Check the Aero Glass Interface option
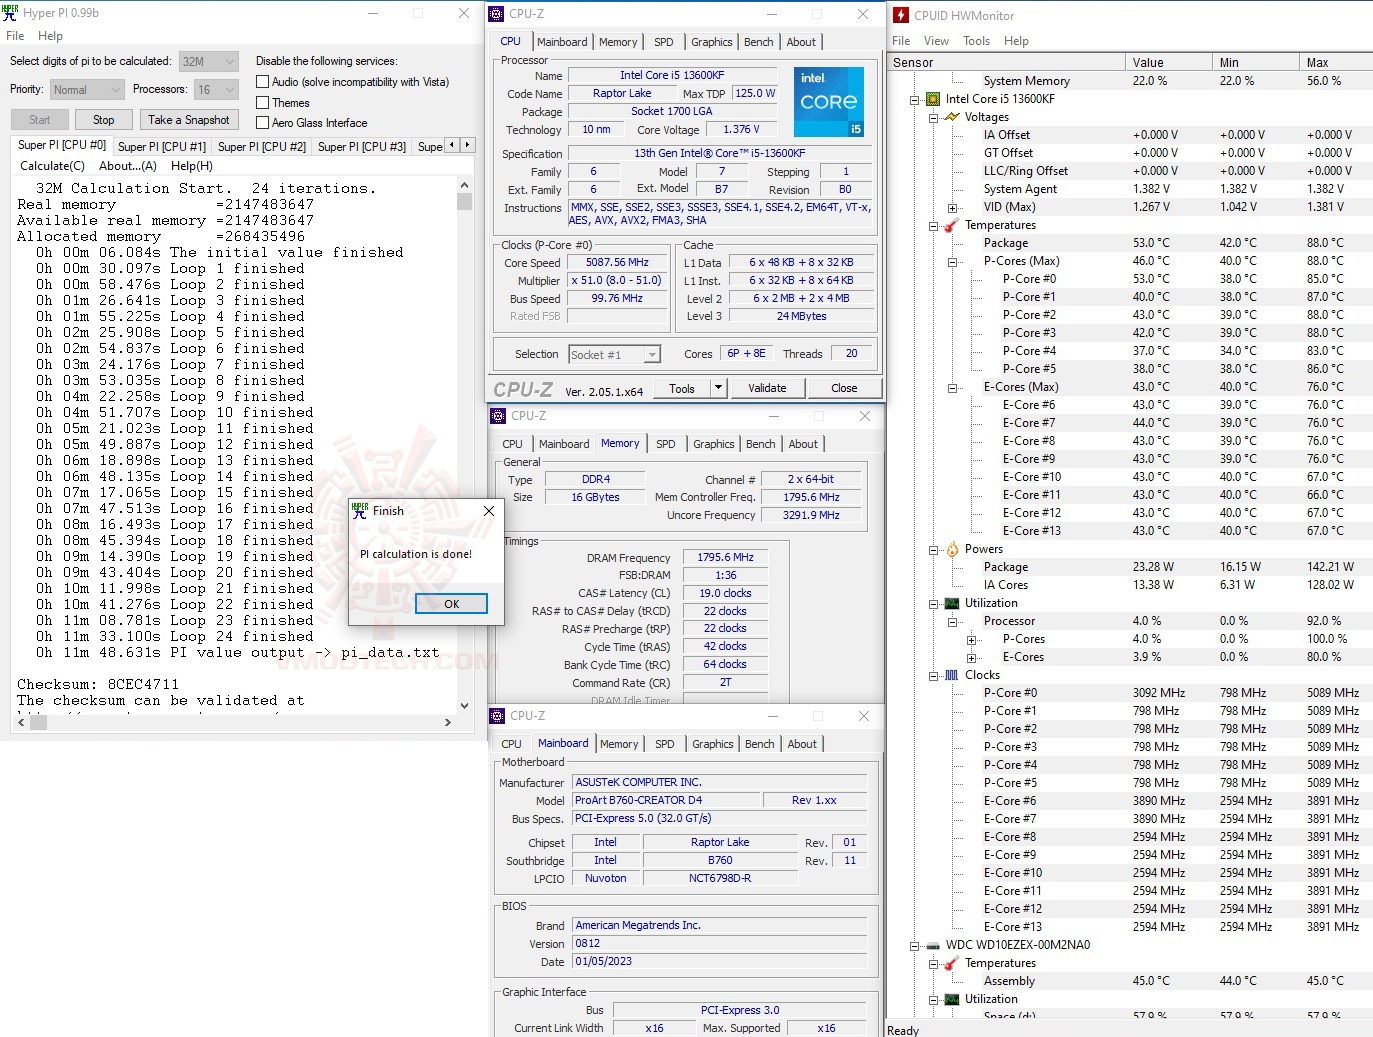The height and width of the screenshot is (1037, 1373). (x=263, y=122)
